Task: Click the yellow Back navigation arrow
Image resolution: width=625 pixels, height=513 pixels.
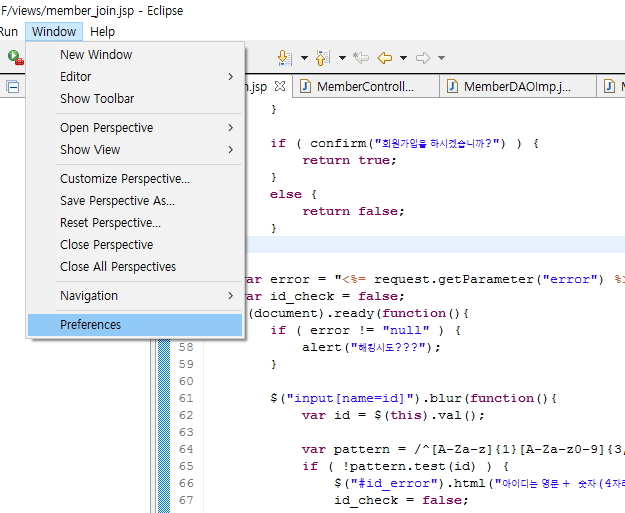Action: click(385, 58)
